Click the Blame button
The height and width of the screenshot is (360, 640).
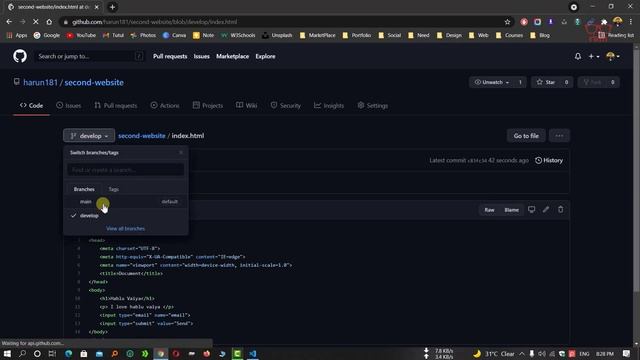click(511, 210)
